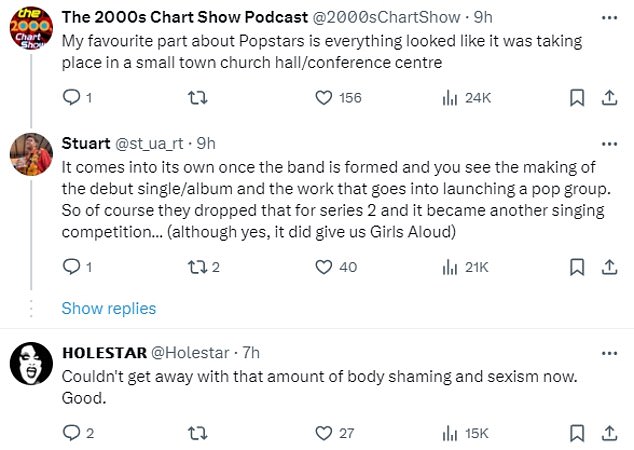This screenshot has height=450, width=634.
Task: Bookmark the 2000s Chart Show Podcast tweet
Action: [577, 97]
